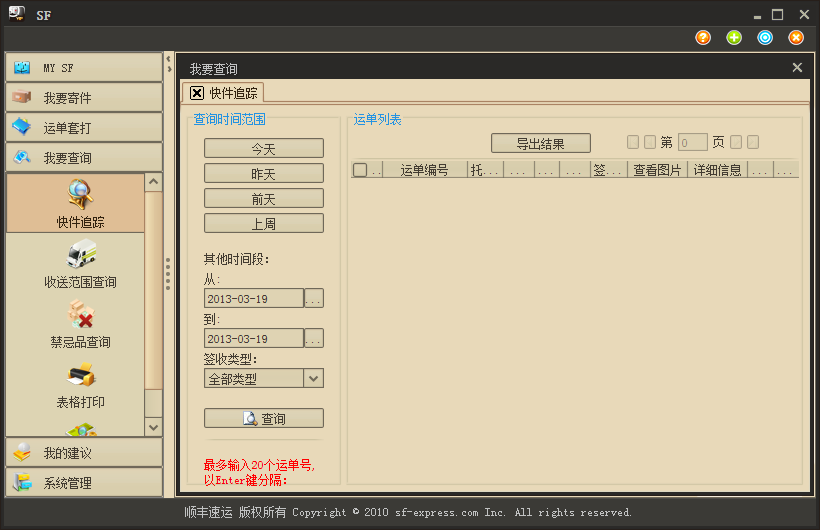
Task: Select the 表格打印 printer icon
Action: 81,375
